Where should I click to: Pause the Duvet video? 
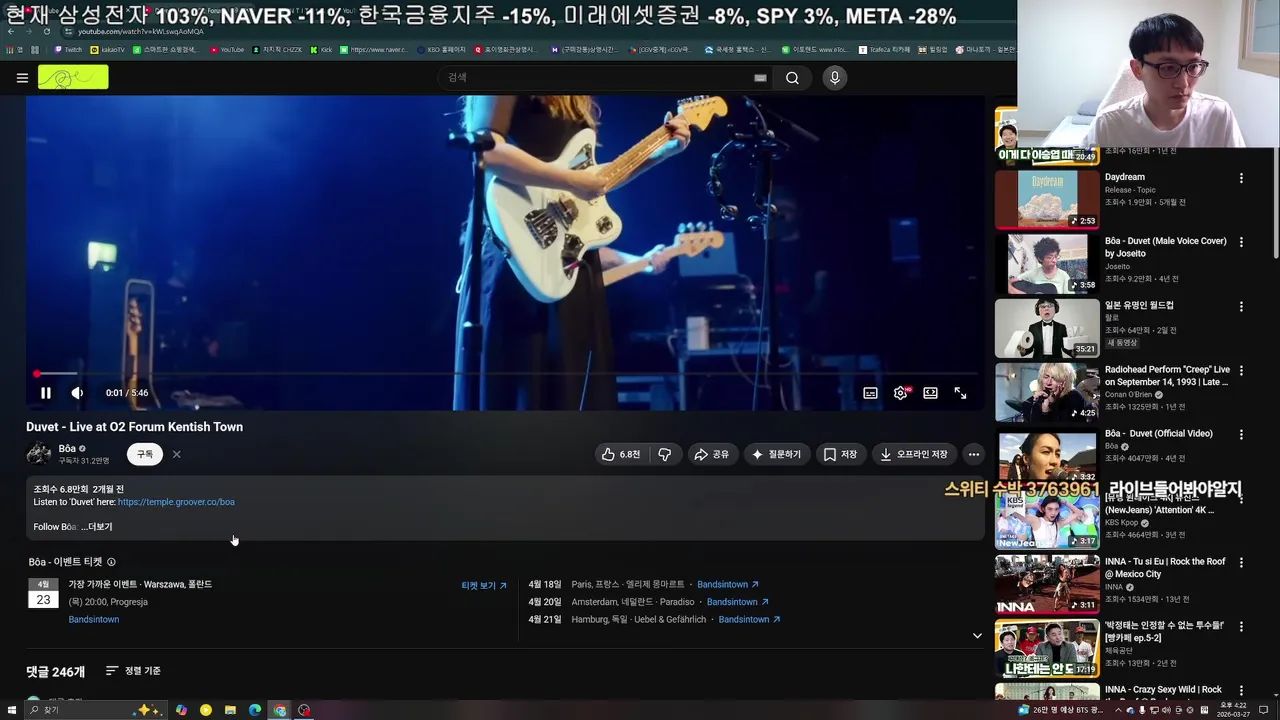point(45,393)
